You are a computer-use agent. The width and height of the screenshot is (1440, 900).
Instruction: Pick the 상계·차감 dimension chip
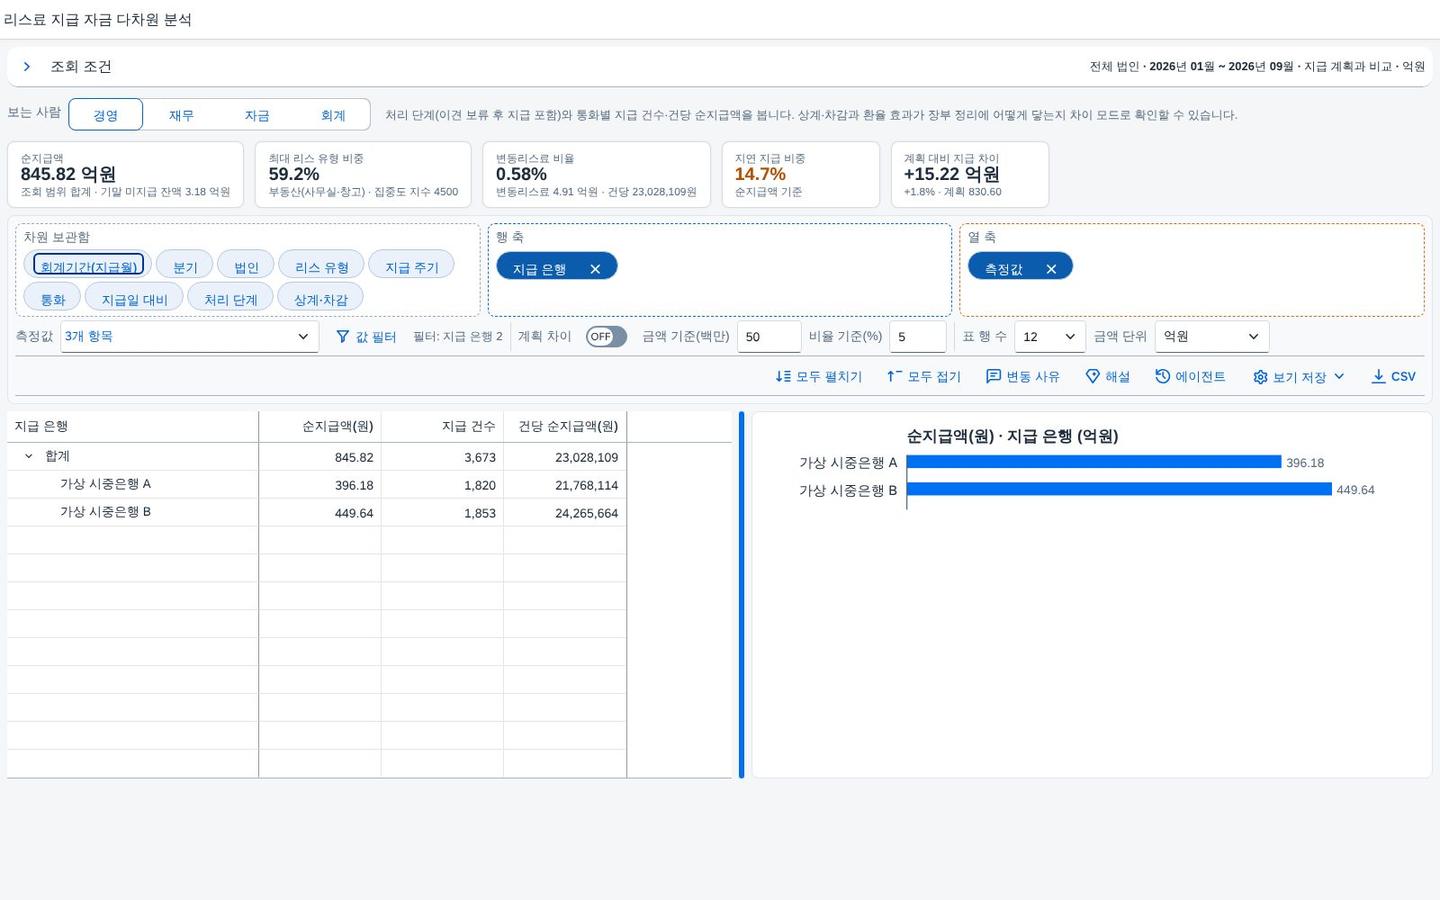321,298
